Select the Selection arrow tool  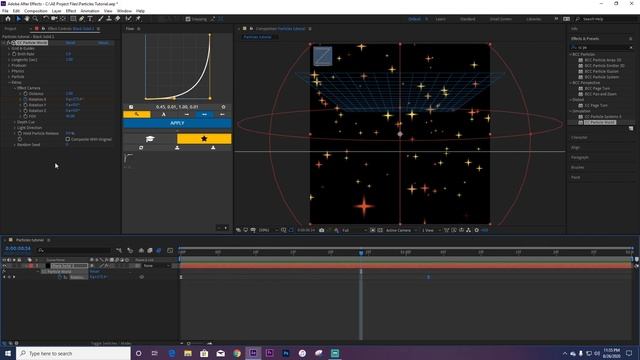click(18, 19)
